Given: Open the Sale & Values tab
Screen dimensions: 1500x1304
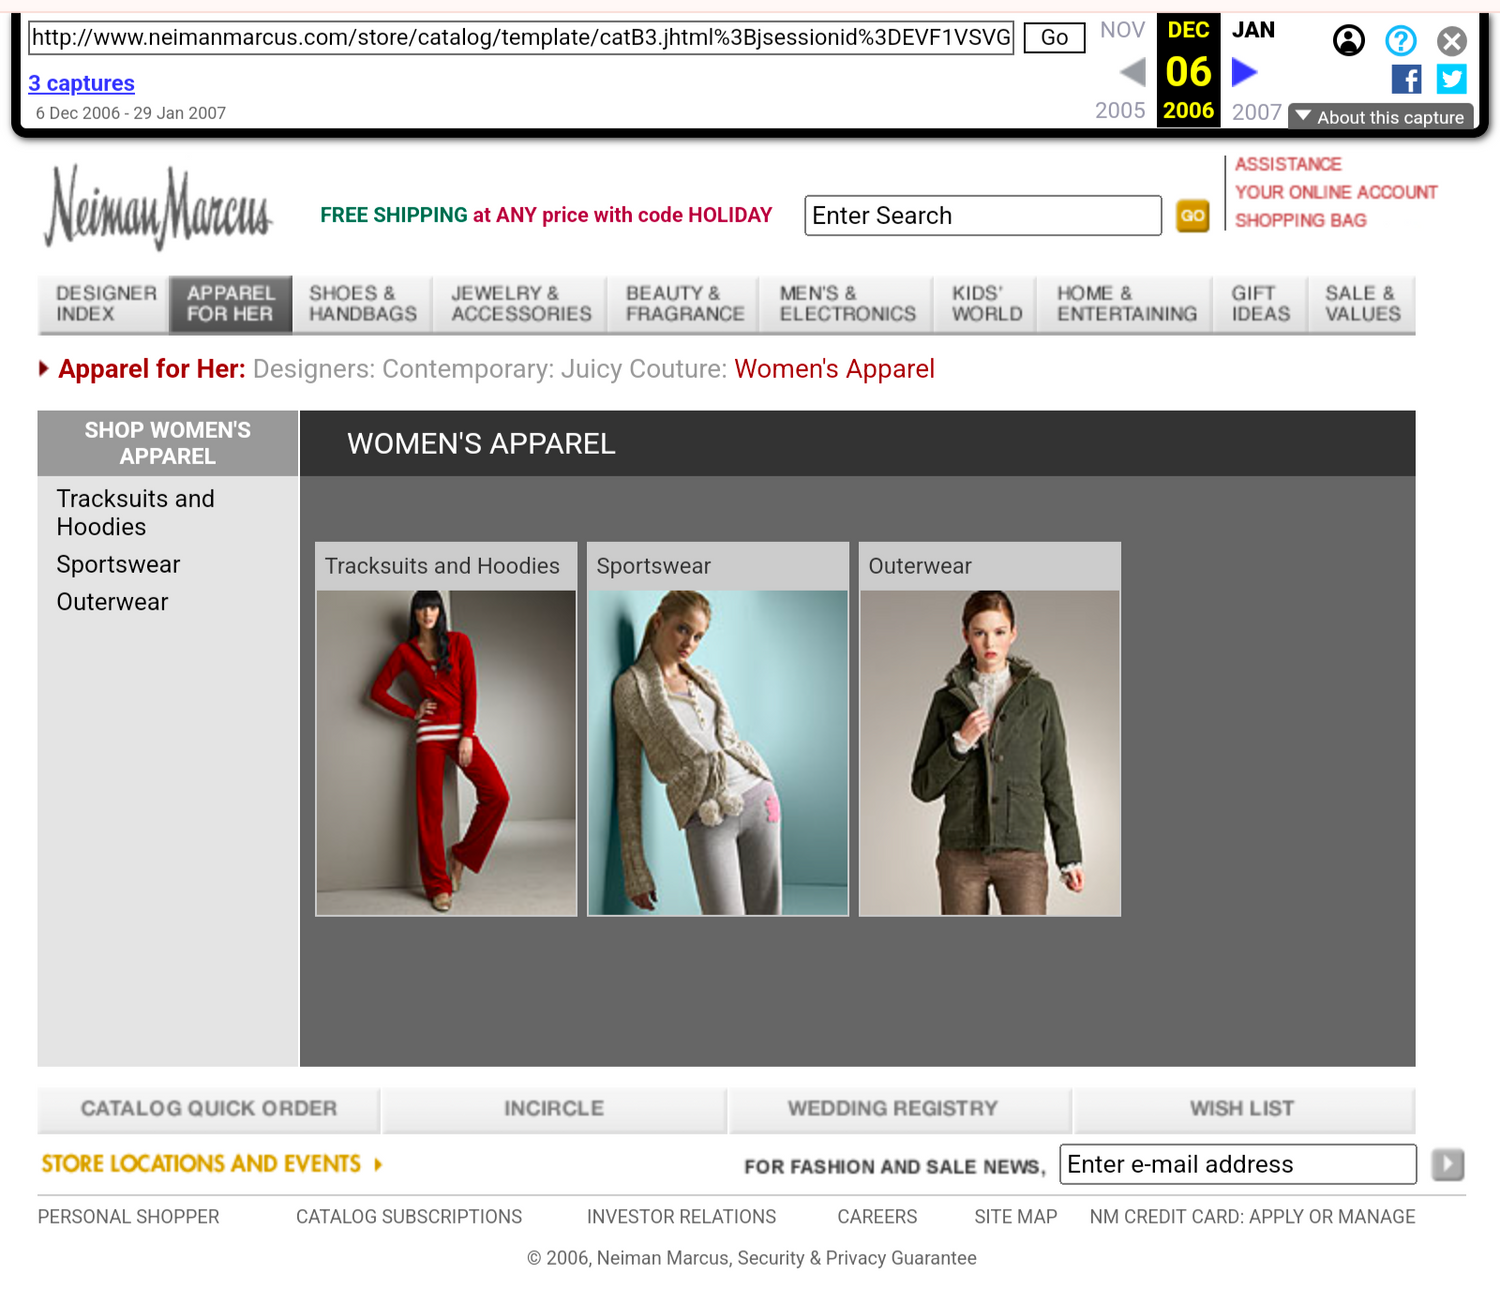Looking at the screenshot, I should point(1363,304).
